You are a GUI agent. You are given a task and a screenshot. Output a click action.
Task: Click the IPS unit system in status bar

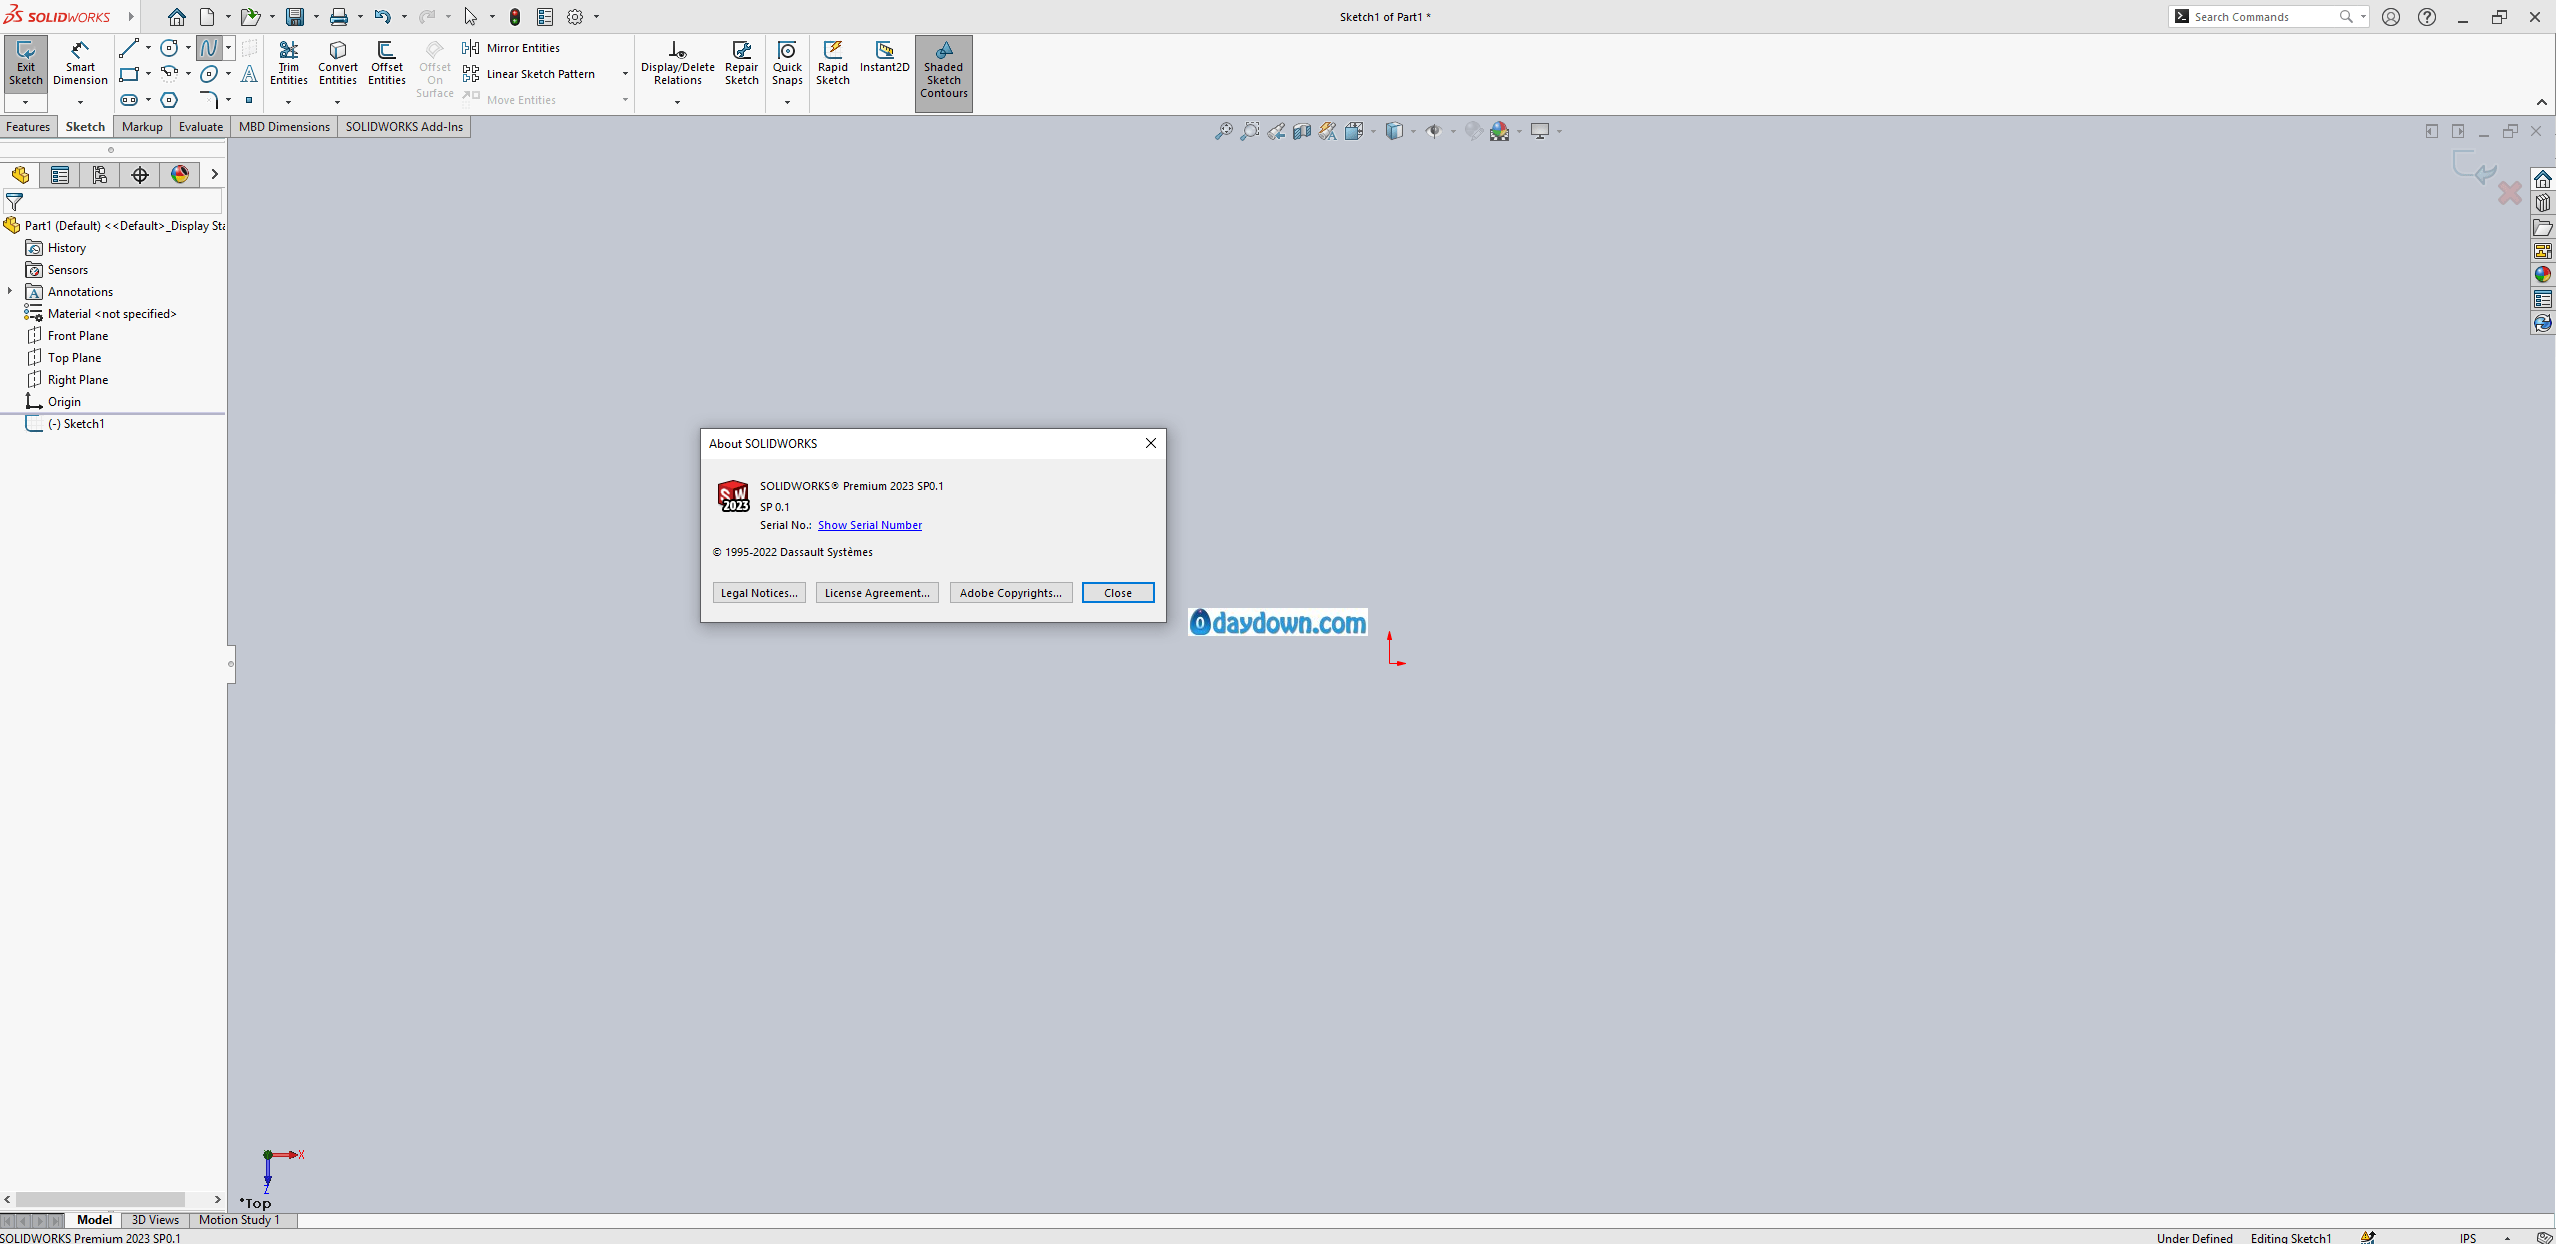click(2468, 1238)
